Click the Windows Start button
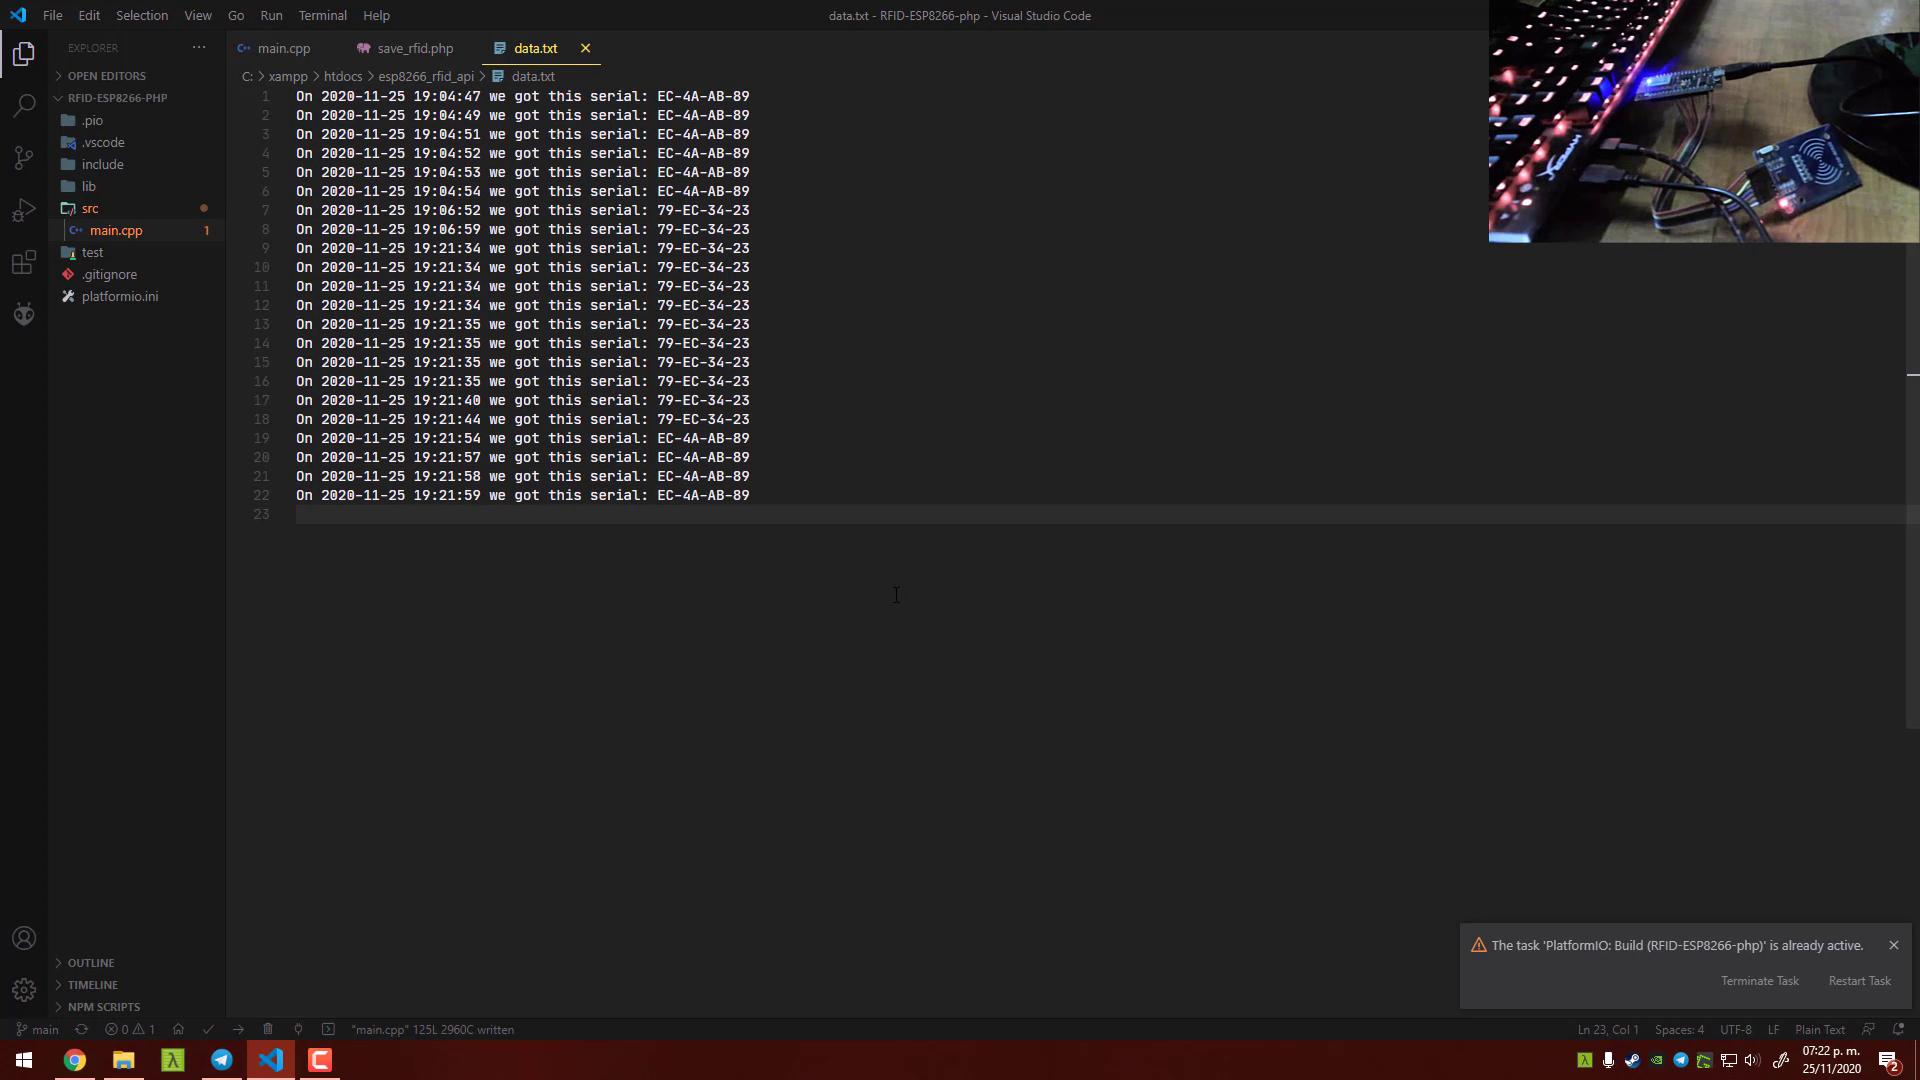This screenshot has height=1080, width=1920. tap(24, 1060)
